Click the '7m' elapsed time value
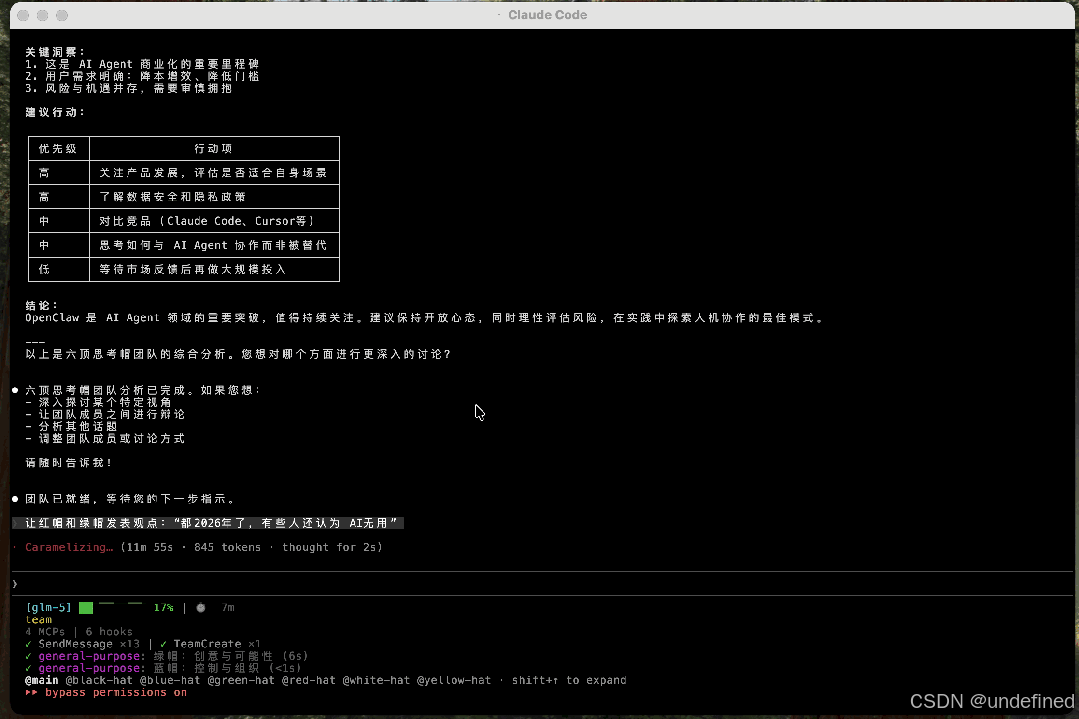 [x=228, y=608]
